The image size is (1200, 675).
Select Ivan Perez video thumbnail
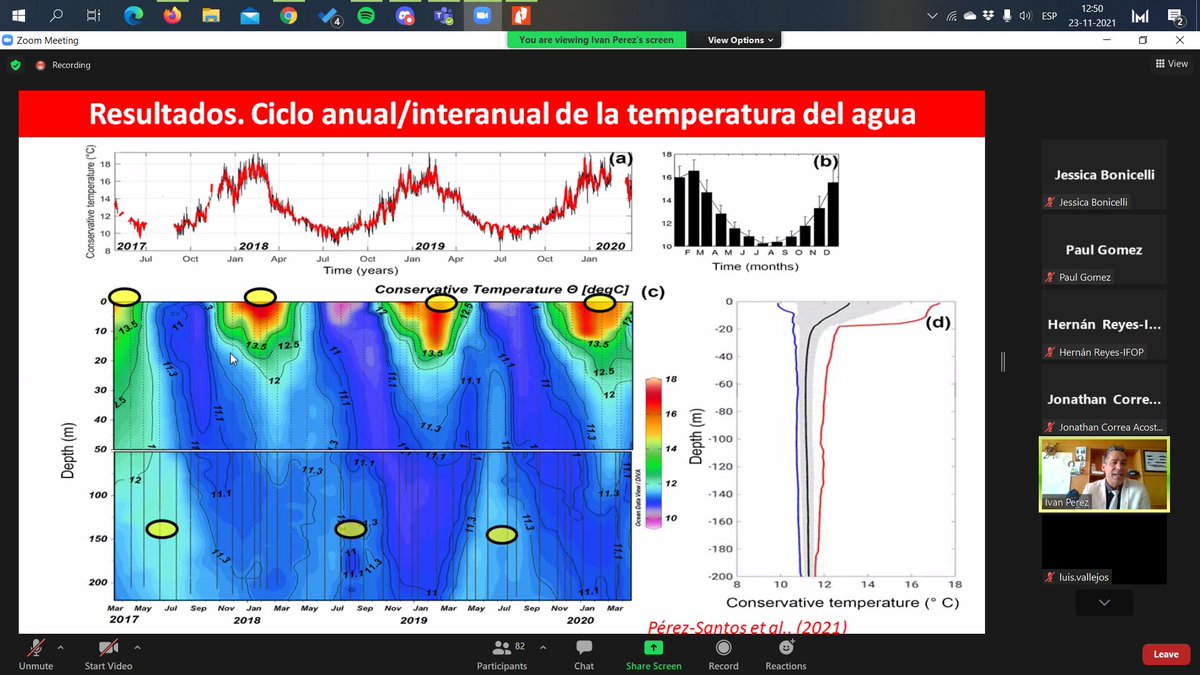coord(1104,474)
